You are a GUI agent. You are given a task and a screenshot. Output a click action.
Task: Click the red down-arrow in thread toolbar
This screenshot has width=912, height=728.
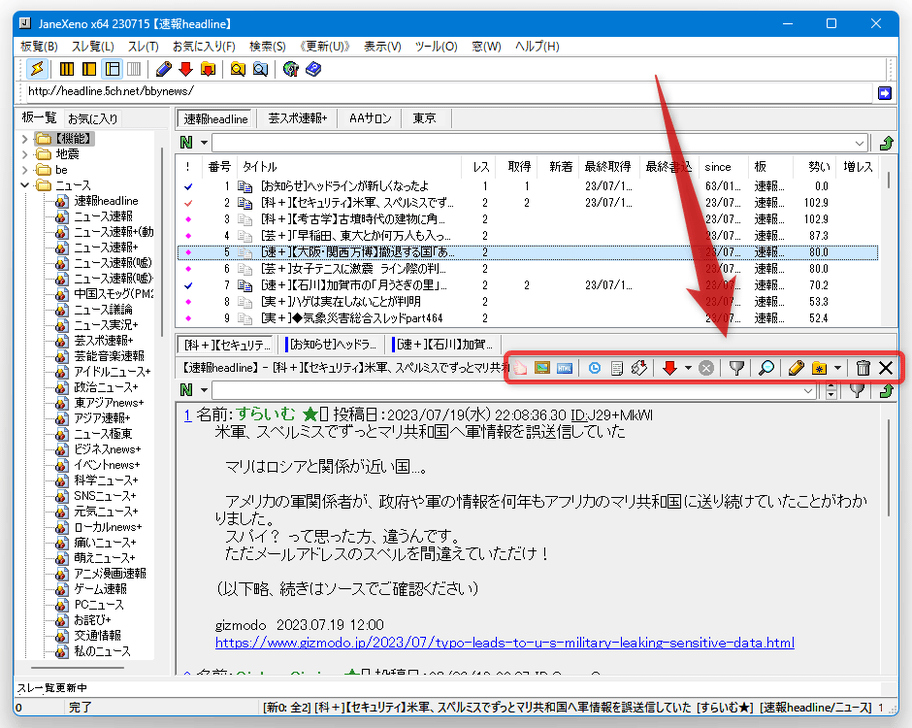pyautogui.click(x=669, y=367)
